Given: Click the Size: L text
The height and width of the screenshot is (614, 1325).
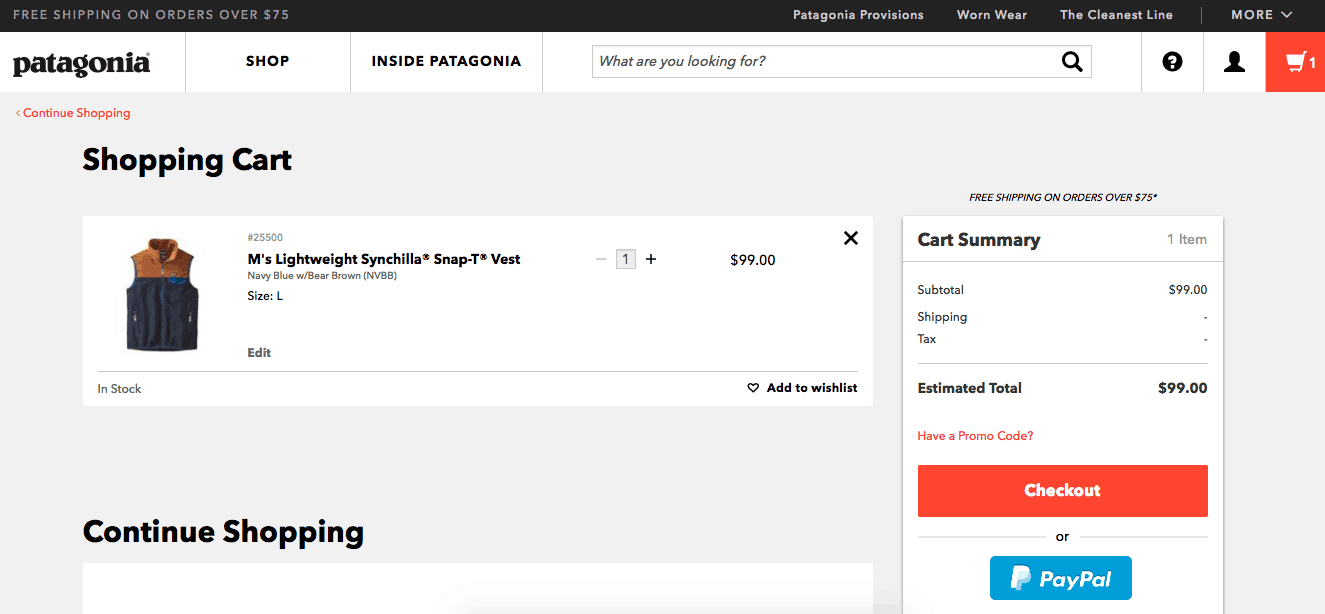Looking at the screenshot, I should coord(265,296).
